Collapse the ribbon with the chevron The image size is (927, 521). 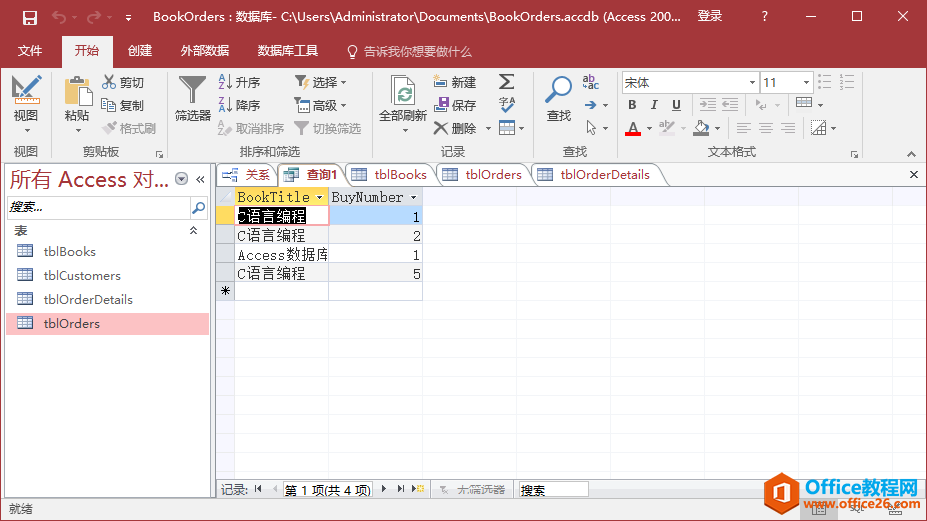click(911, 154)
